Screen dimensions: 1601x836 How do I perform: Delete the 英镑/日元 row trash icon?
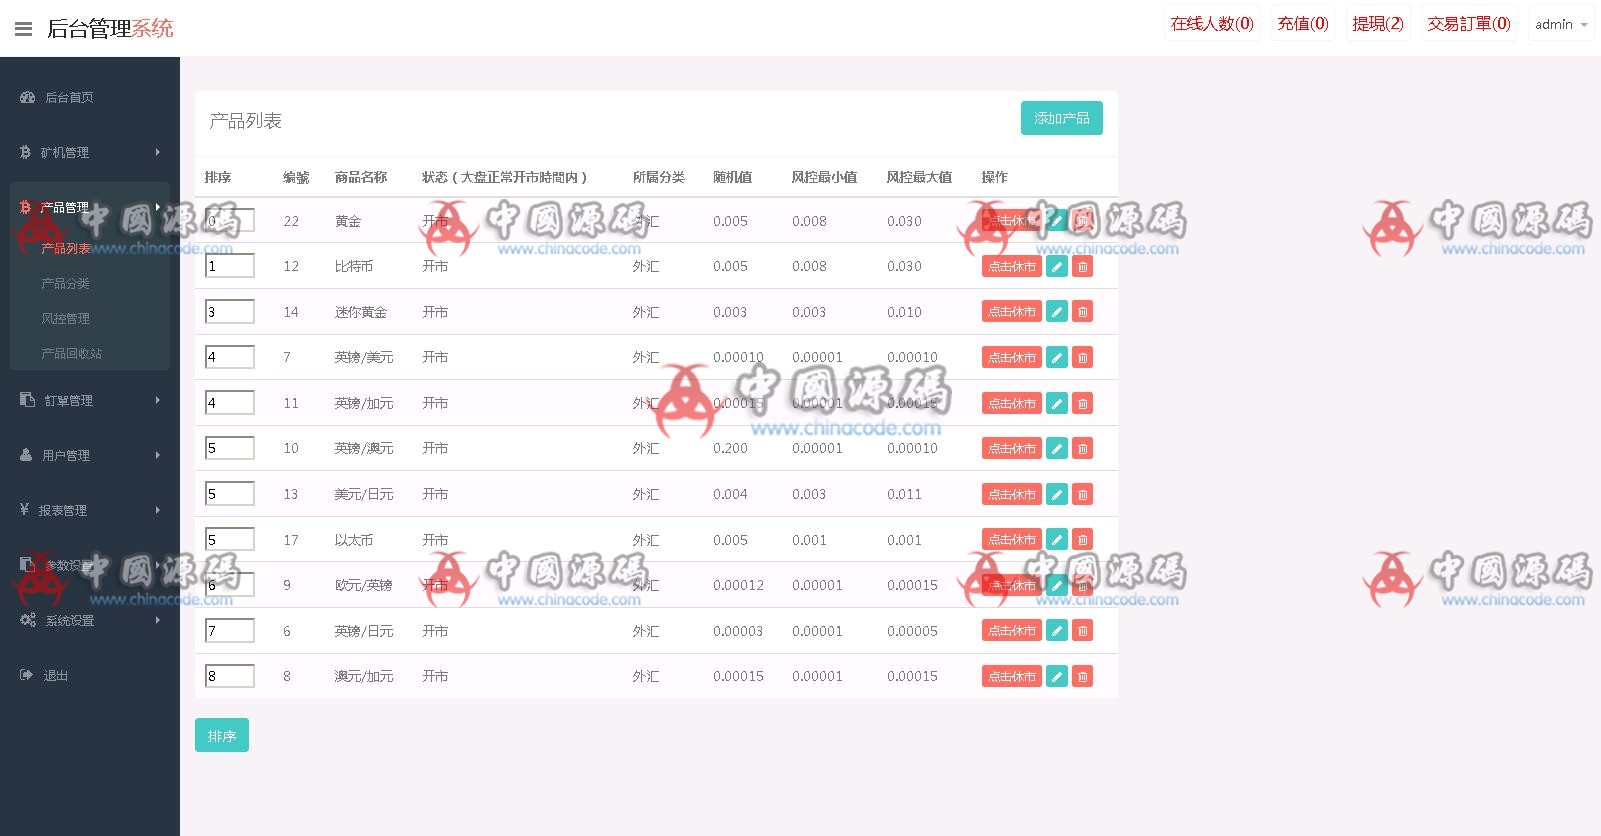[1082, 630]
